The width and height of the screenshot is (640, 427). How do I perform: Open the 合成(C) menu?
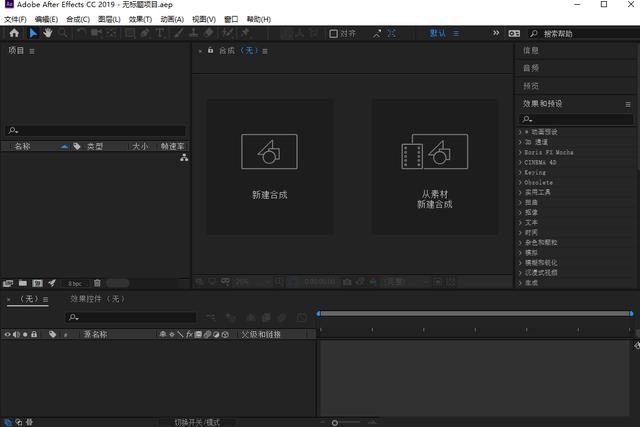78,19
